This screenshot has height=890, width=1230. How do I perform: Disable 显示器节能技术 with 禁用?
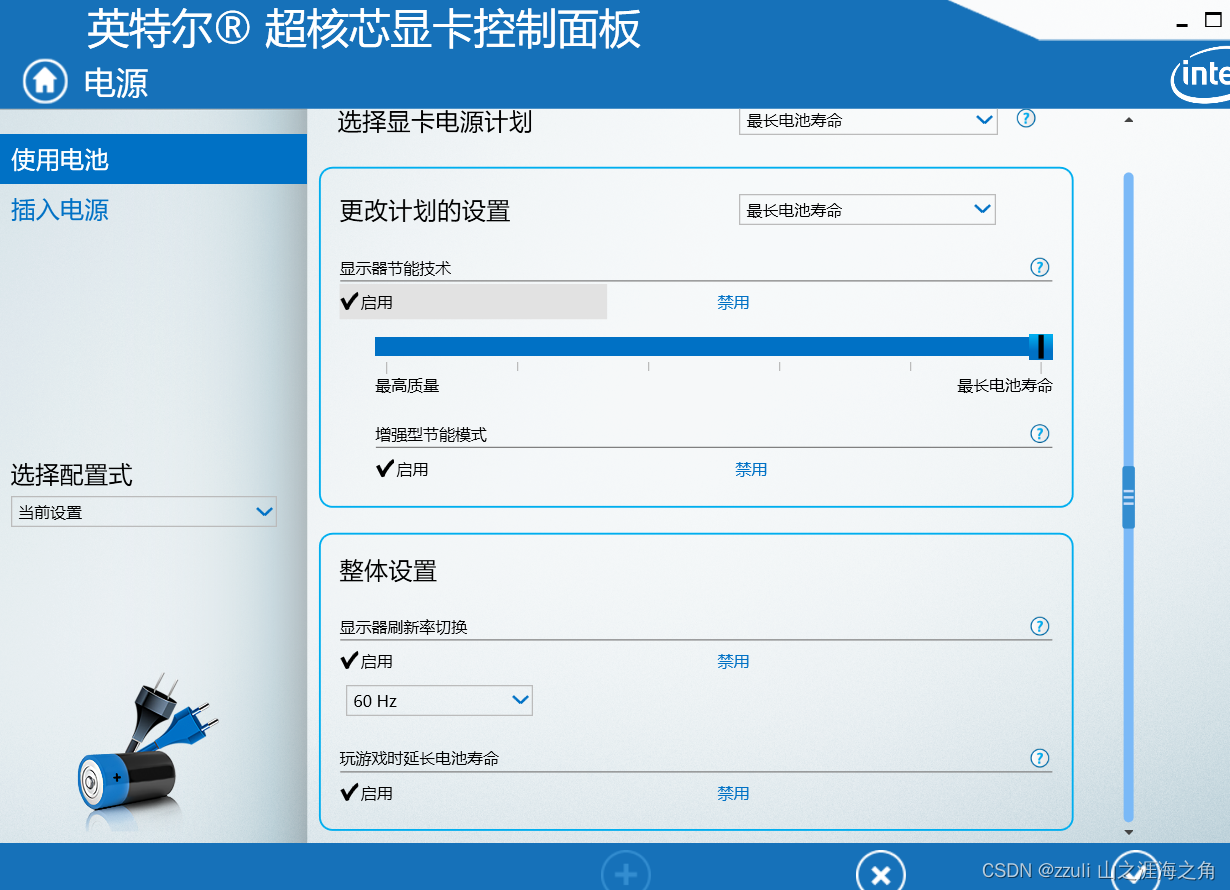point(733,302)
